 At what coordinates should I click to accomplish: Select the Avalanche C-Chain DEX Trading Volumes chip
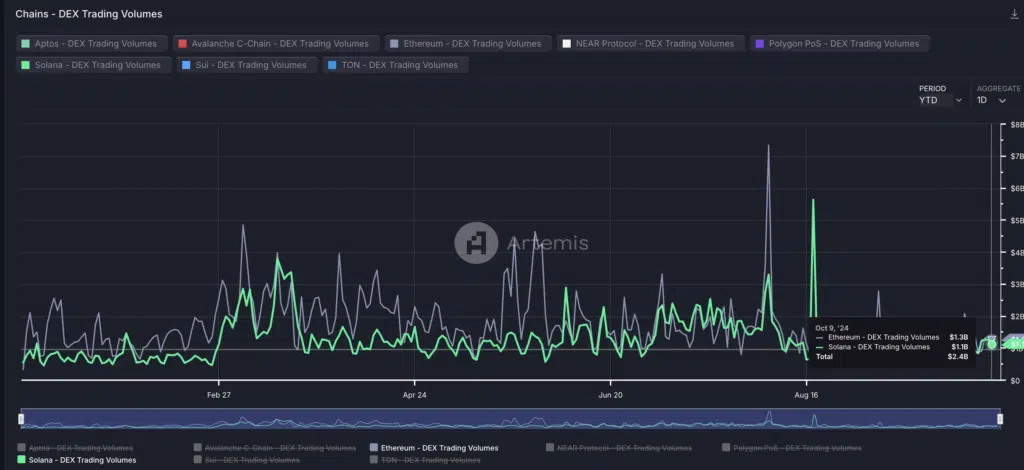pyautogui.click(x=276, y=44)
